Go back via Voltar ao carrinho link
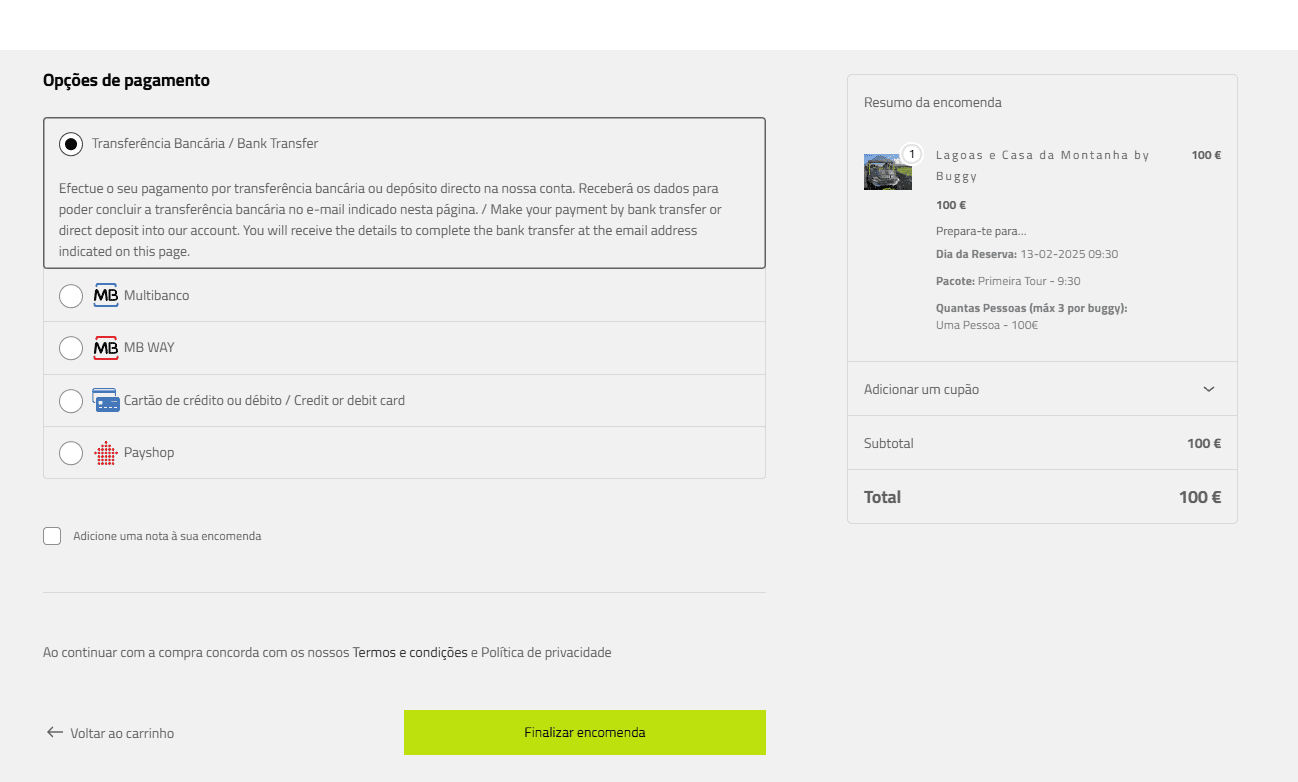 [121, 733]
